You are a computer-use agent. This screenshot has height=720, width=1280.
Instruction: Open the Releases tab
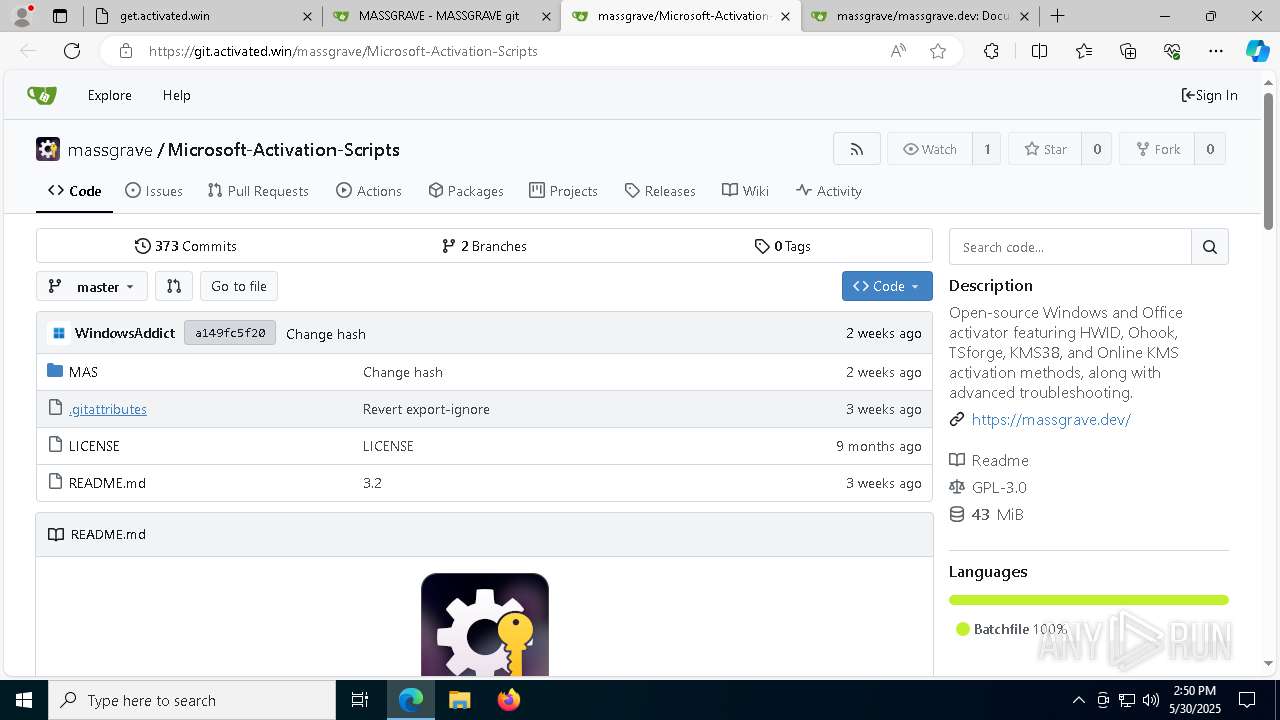point(660,191)
